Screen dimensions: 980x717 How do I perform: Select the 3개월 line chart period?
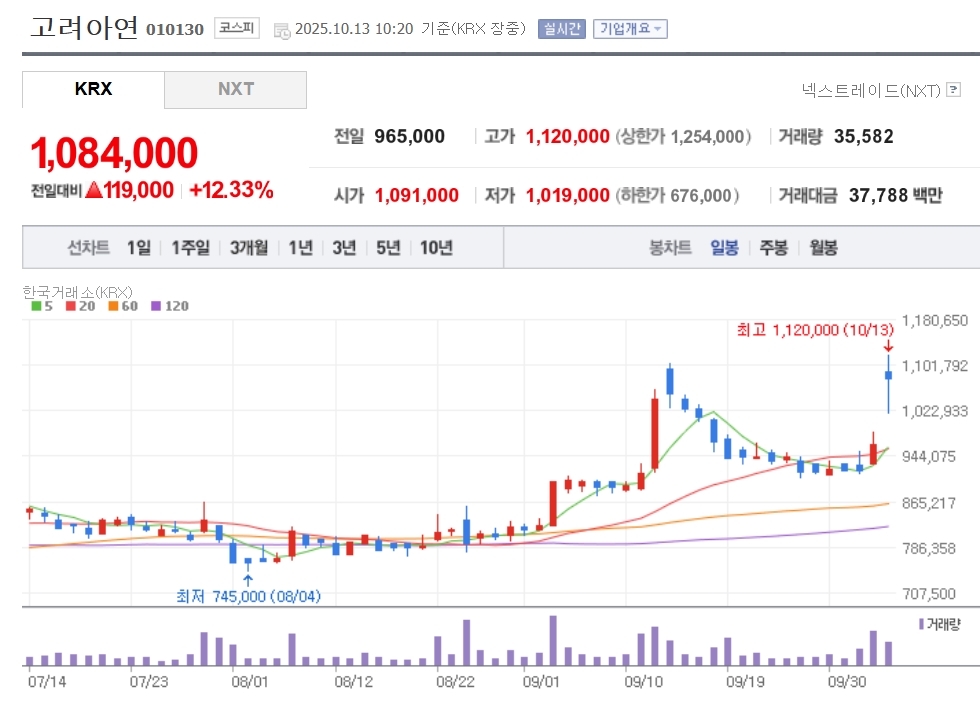click(249, 248)
